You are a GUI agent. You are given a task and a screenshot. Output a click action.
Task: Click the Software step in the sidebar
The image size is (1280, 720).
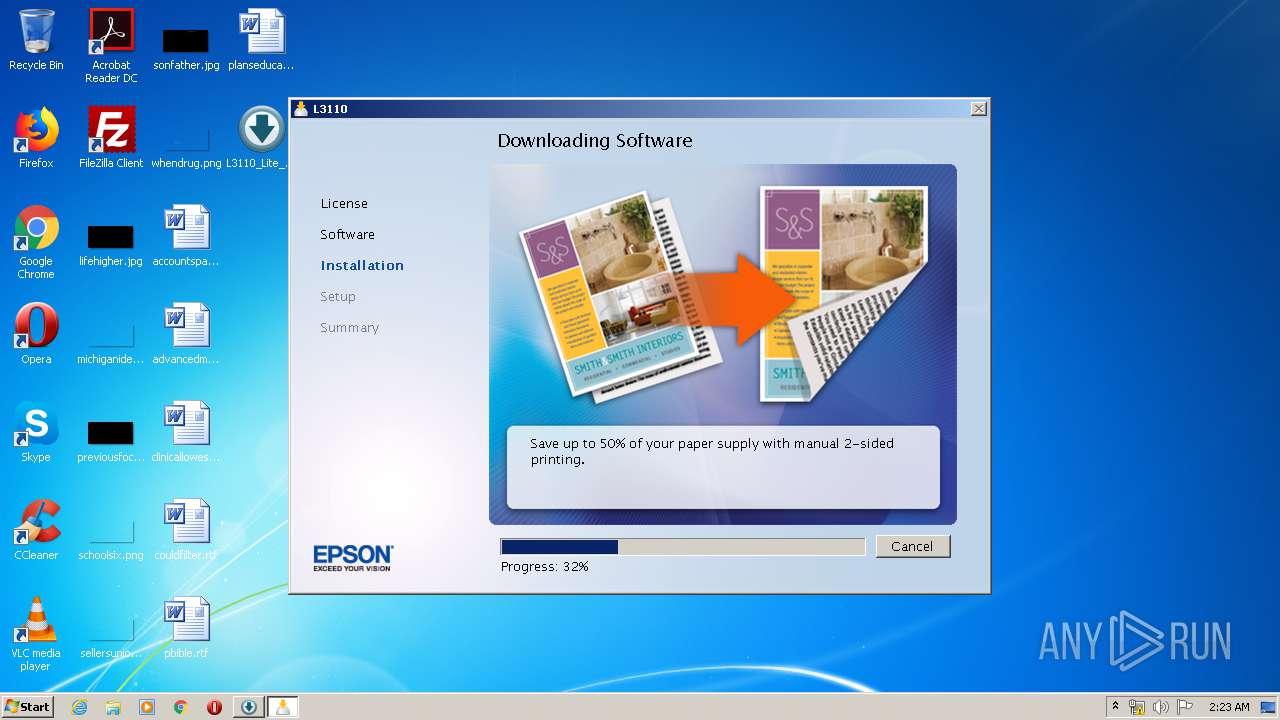point(347,234)
